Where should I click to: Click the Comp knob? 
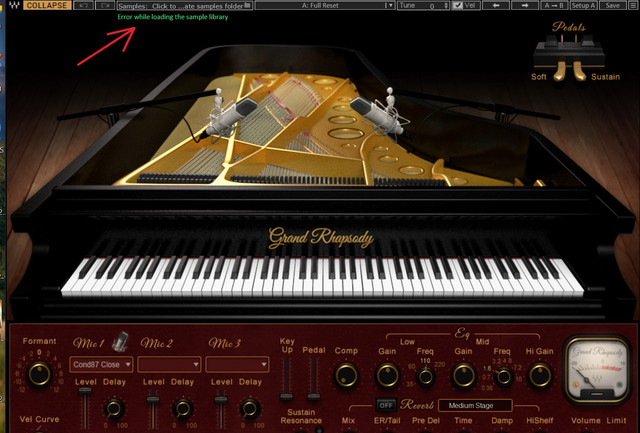pyautogui.click(x=346, y=375)
